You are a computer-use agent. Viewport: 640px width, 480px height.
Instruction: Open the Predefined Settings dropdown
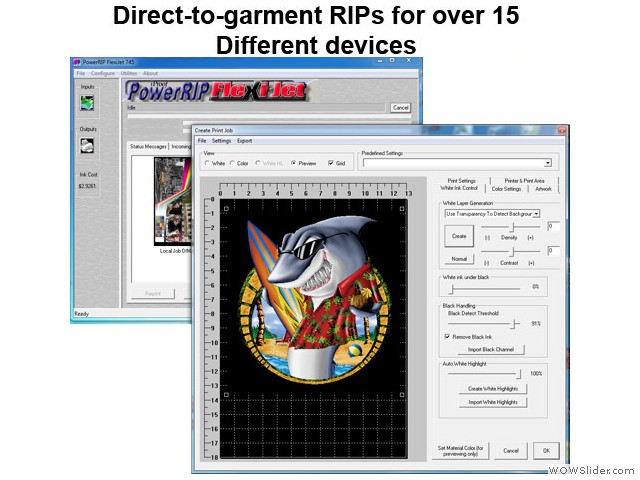pyautogui.click(x=547, y=163)
